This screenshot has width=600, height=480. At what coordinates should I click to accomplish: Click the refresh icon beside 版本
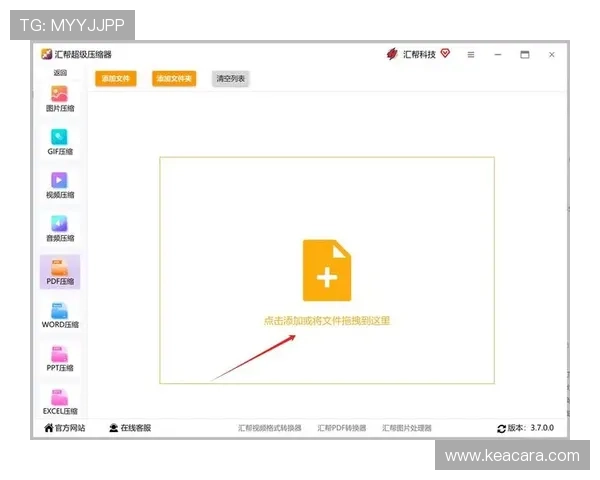coord(501,429)
